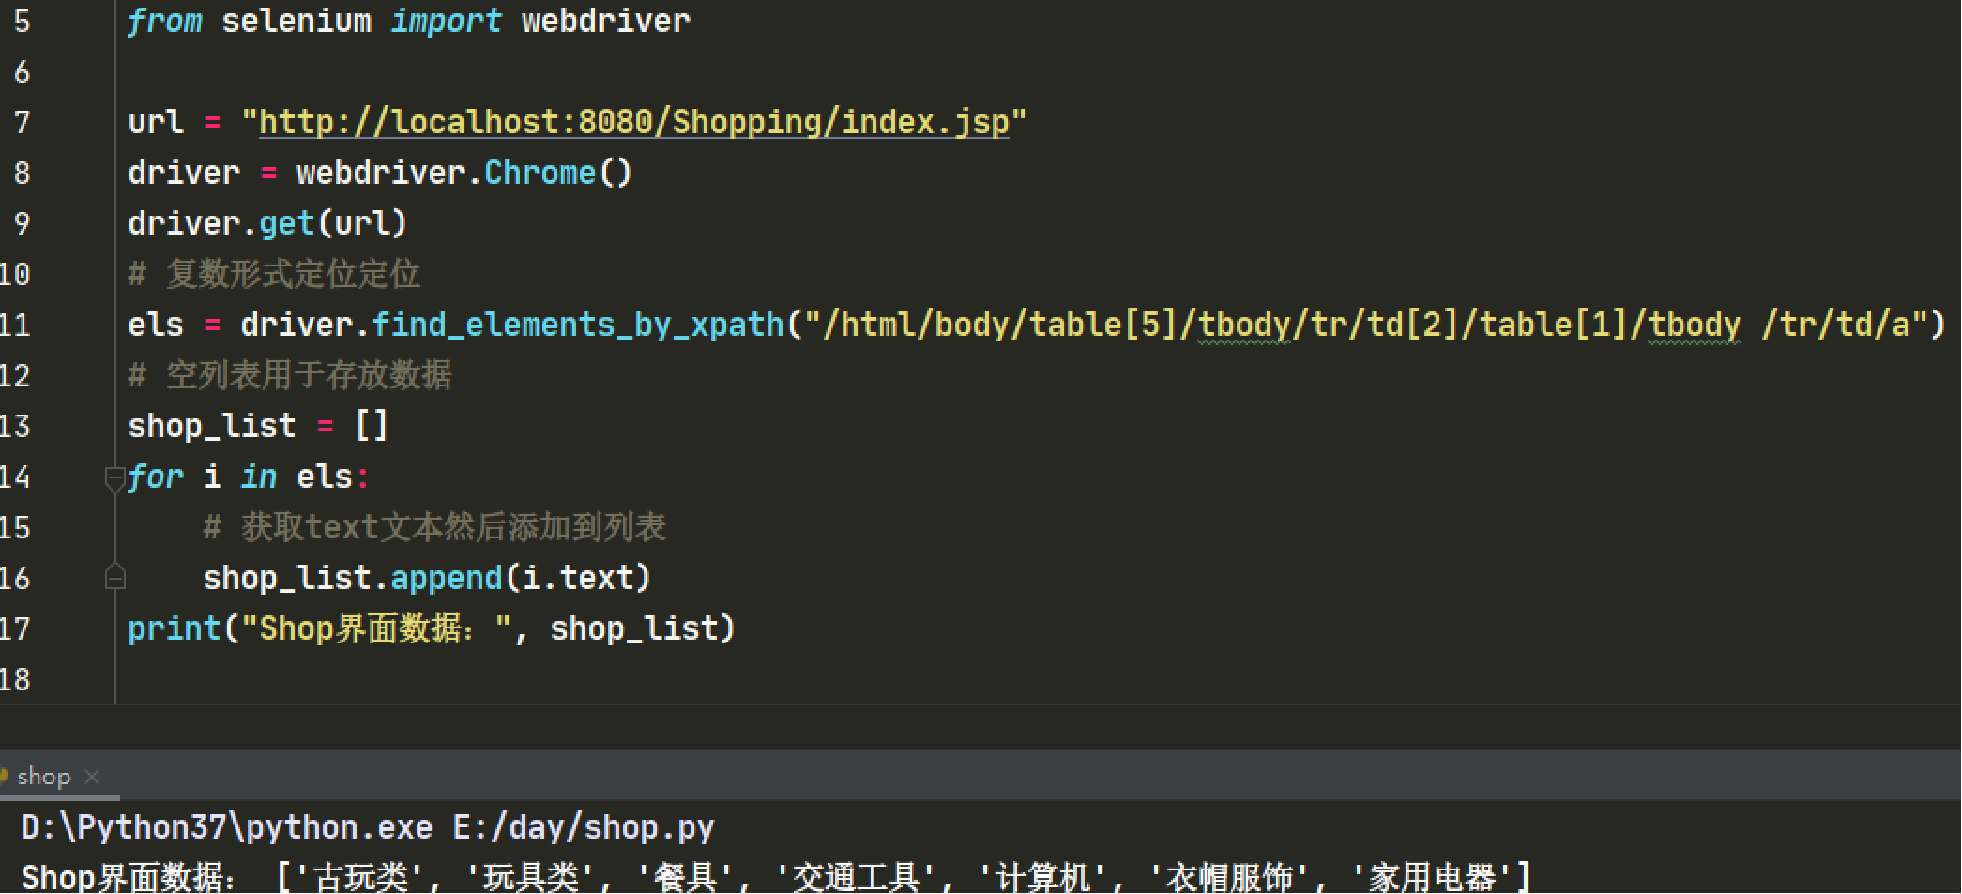Click the XPath string argument on line 11
The image size is (1962, 894).
1366,325
